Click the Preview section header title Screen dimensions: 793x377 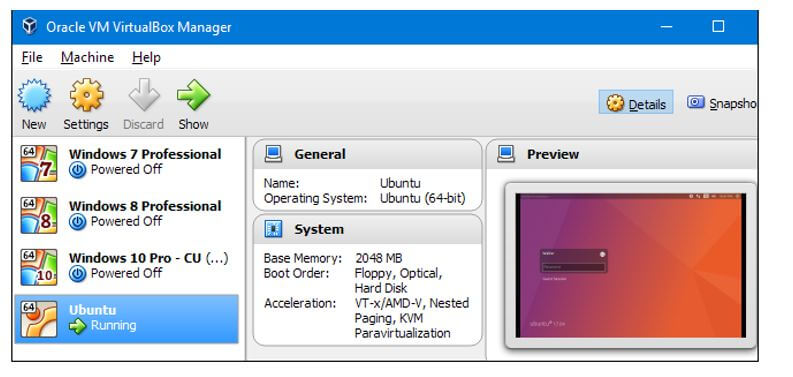(x=553, y=154)
